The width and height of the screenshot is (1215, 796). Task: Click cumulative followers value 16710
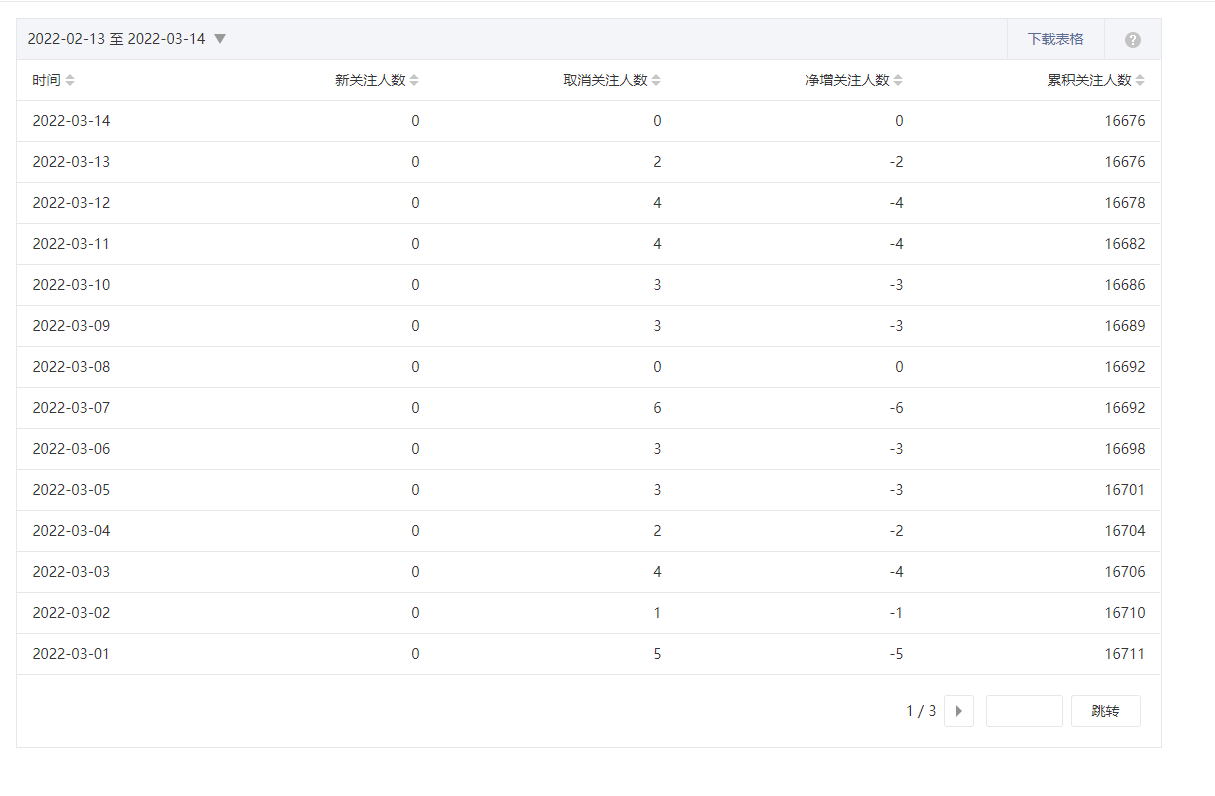tap(1124, 613)
